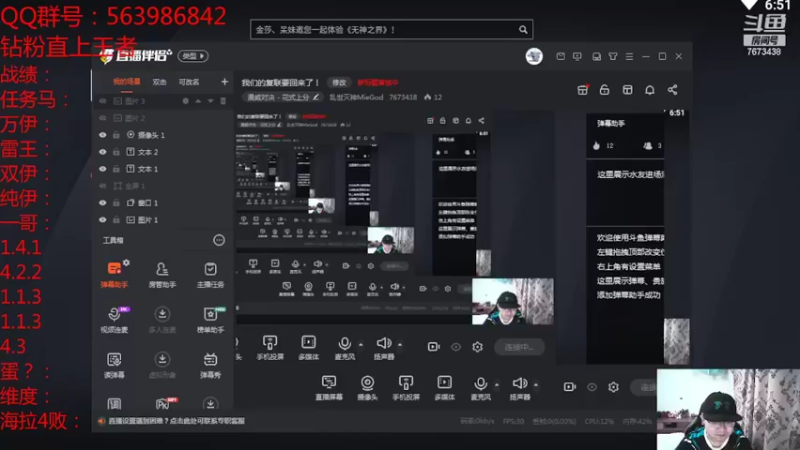Select the 图片 1 layer row
Image resolution: width=800 pixels, height=450 pixels.
coord(162,220)
